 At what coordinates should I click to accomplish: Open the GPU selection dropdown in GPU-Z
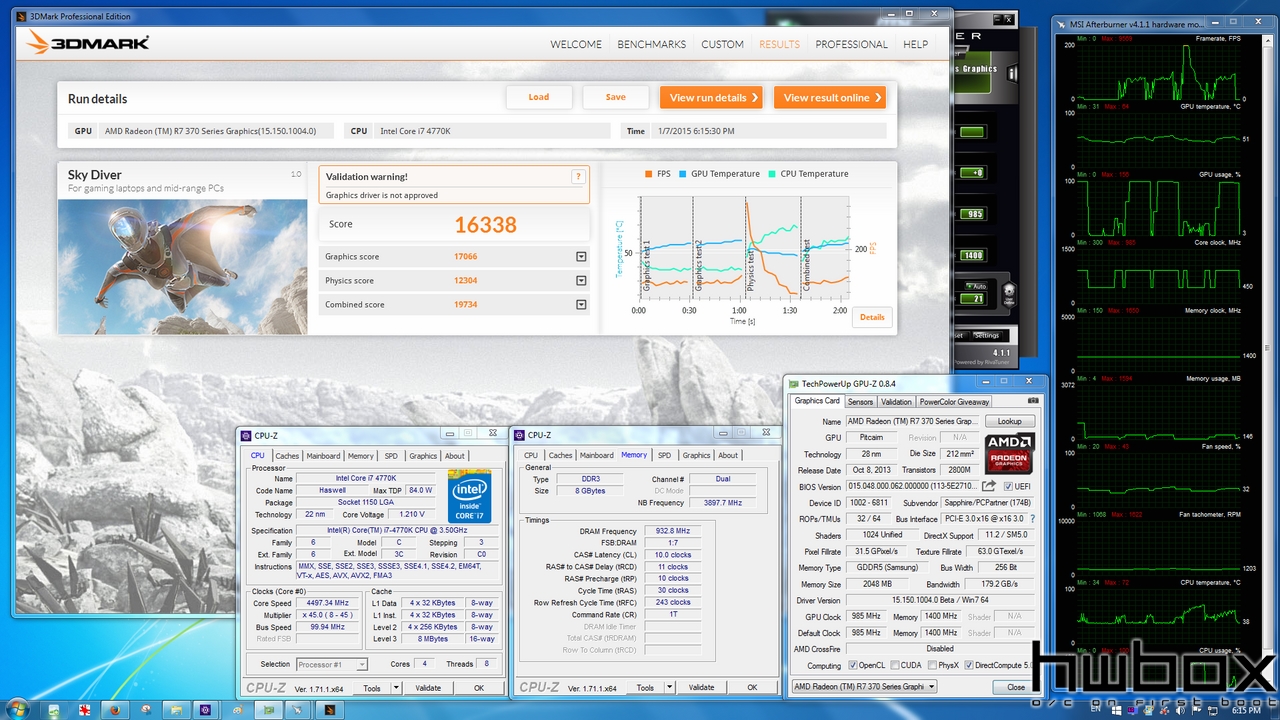point(864,686)
